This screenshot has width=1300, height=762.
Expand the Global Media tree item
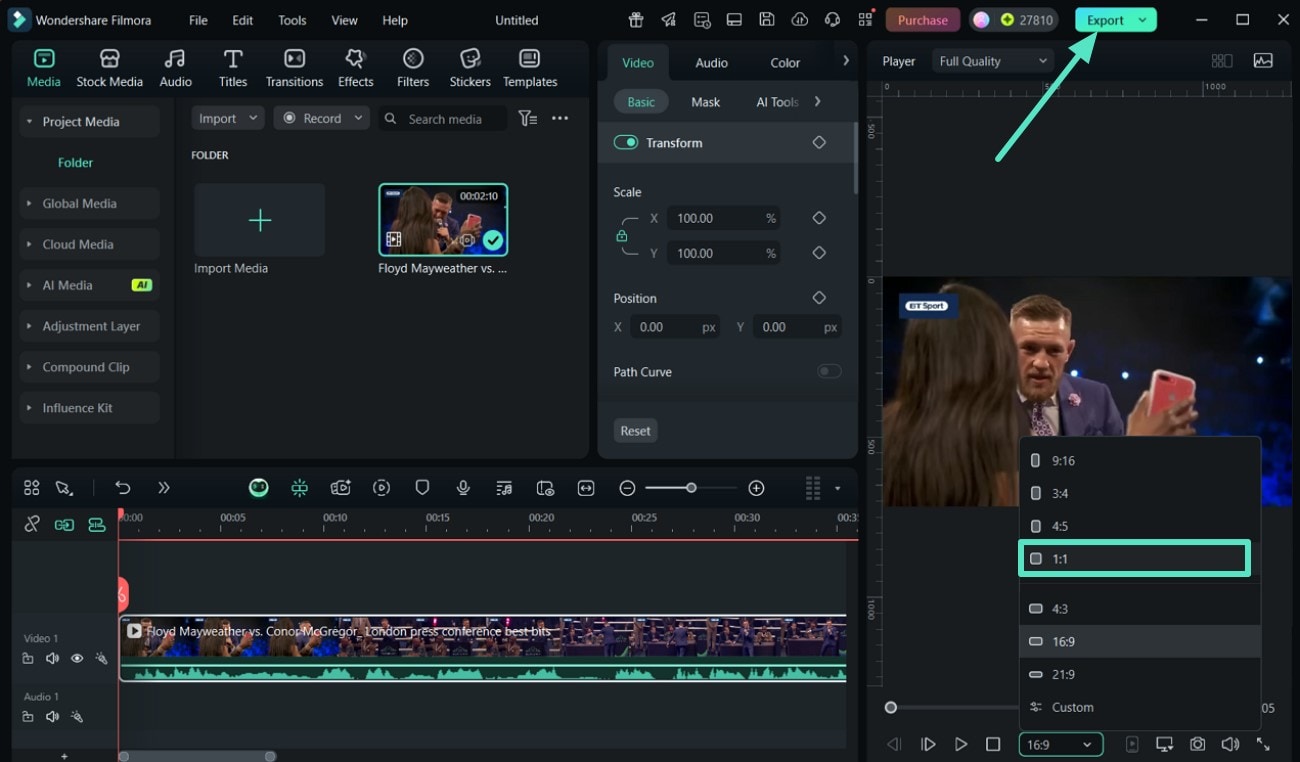(28, 203)
